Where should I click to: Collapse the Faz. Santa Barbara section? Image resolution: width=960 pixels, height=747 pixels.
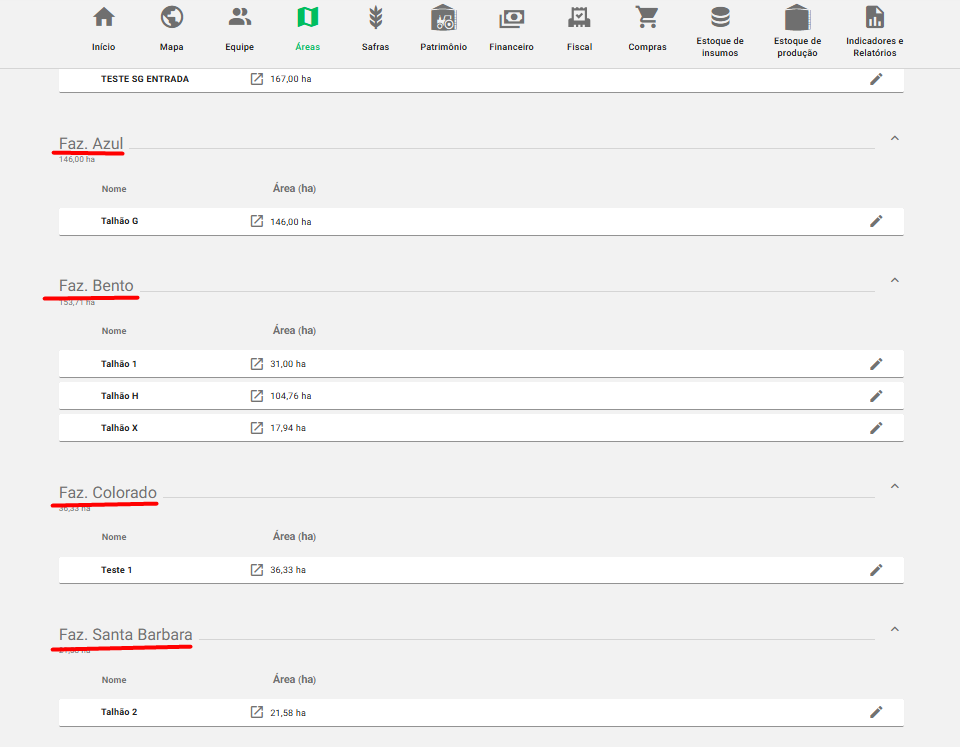895,629
